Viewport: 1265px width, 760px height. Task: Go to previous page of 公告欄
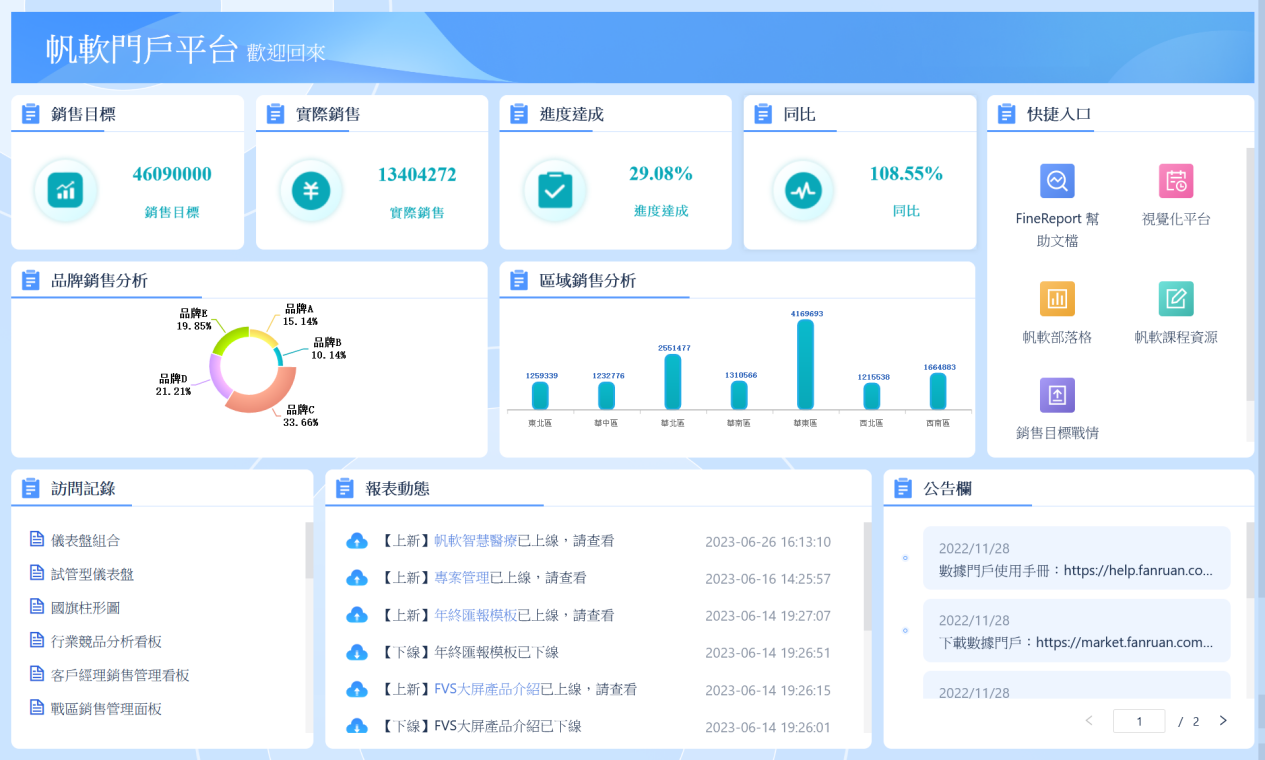(1089, 720)
